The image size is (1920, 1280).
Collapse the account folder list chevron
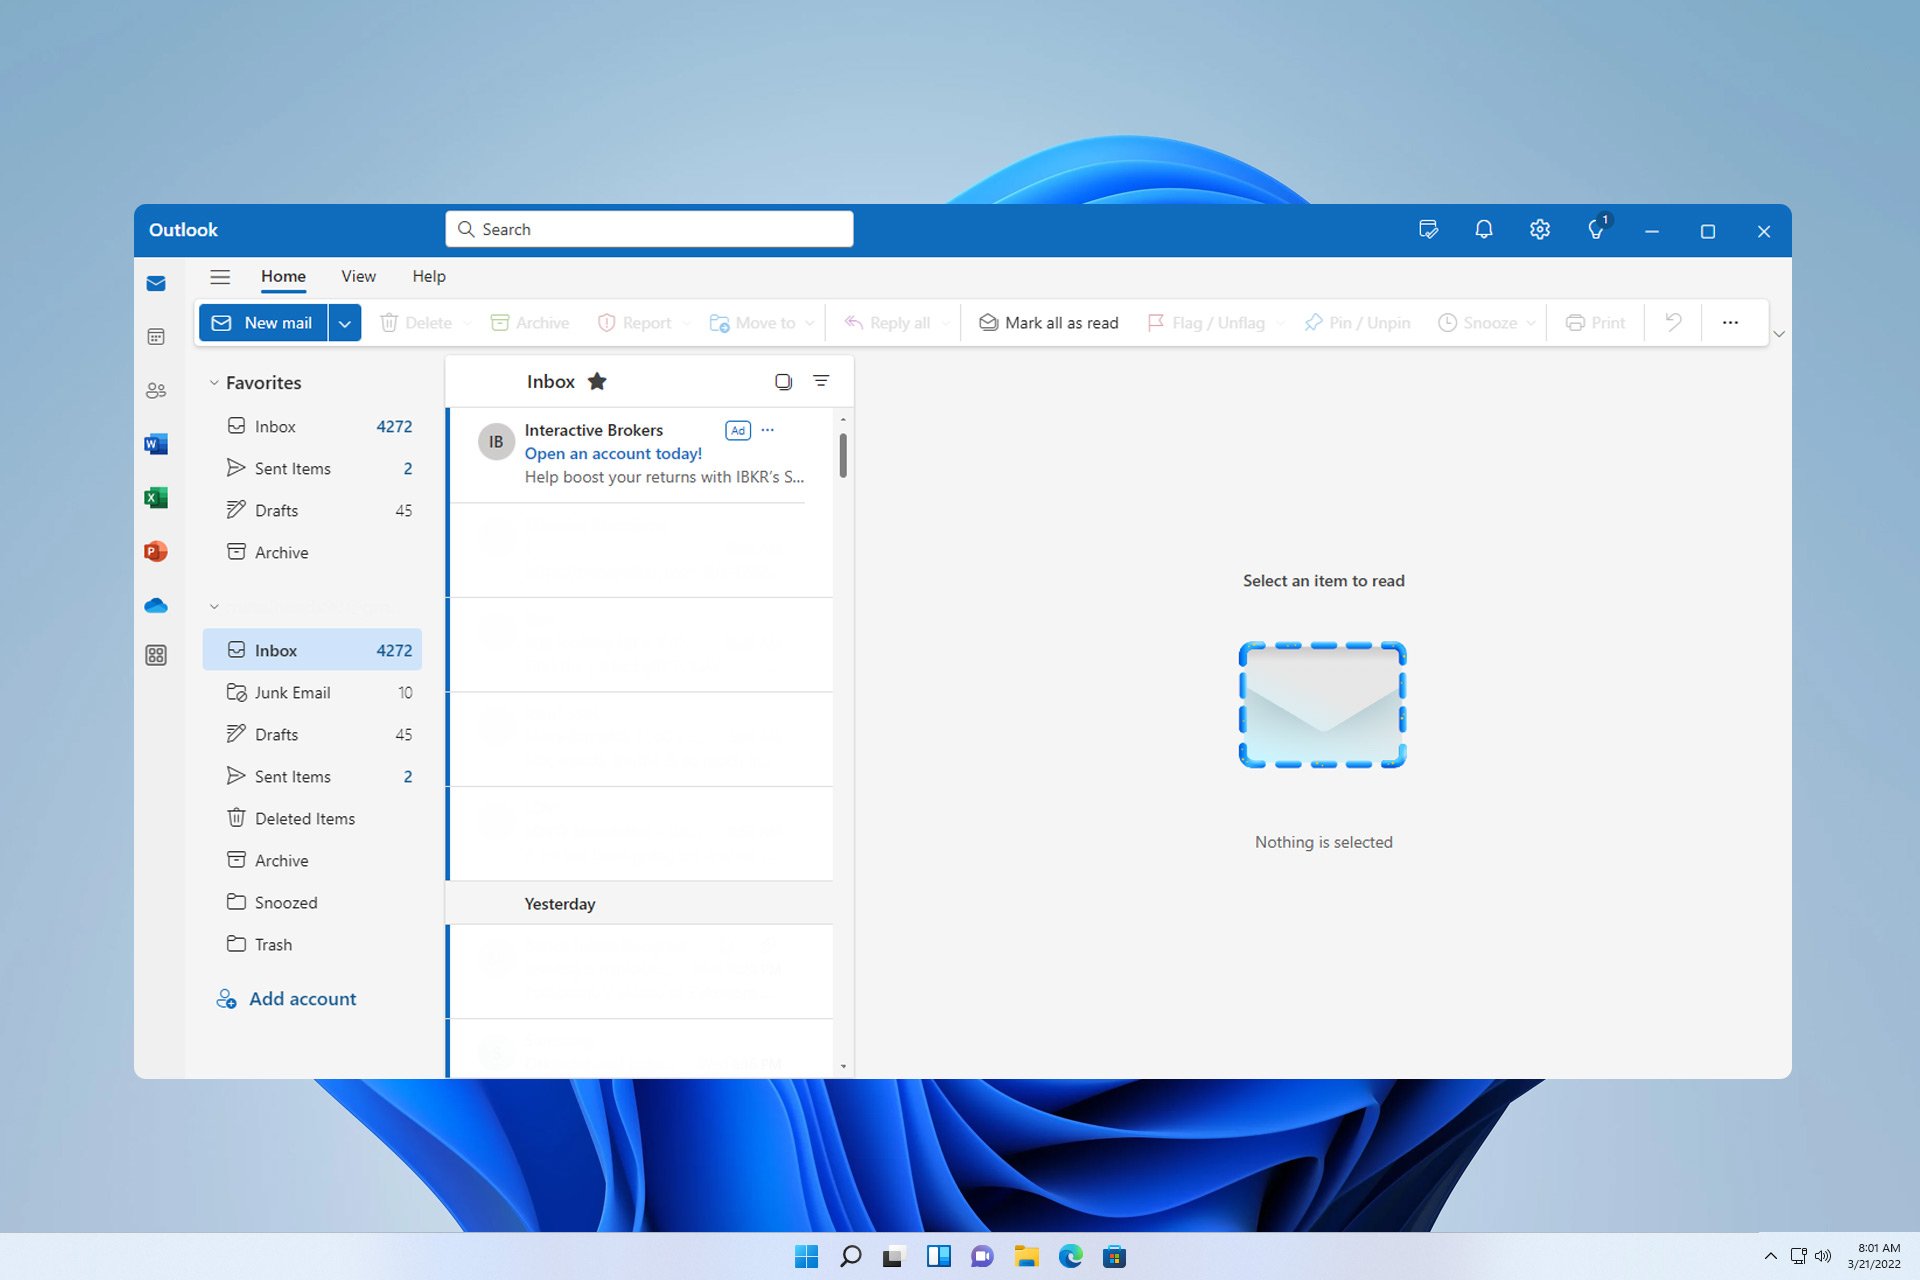coord(214,607)
